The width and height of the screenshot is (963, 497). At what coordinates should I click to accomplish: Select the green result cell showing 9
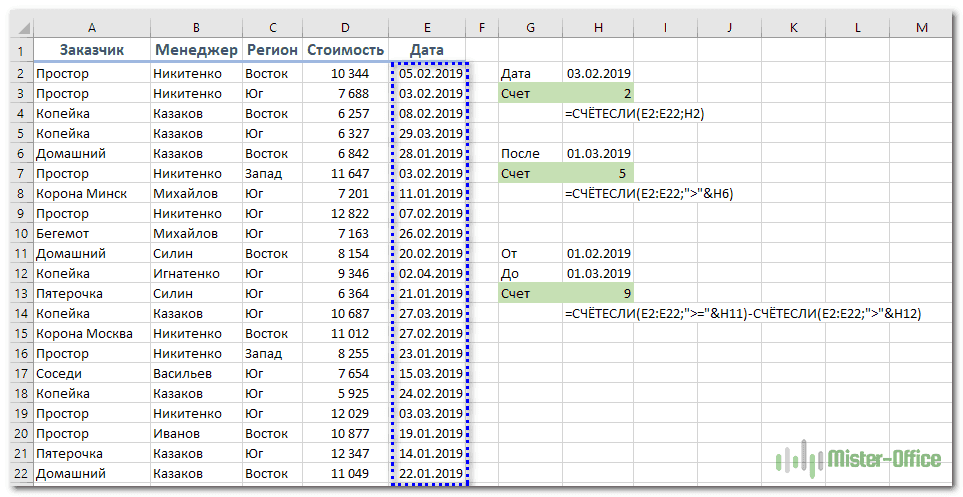click(597, 293)
